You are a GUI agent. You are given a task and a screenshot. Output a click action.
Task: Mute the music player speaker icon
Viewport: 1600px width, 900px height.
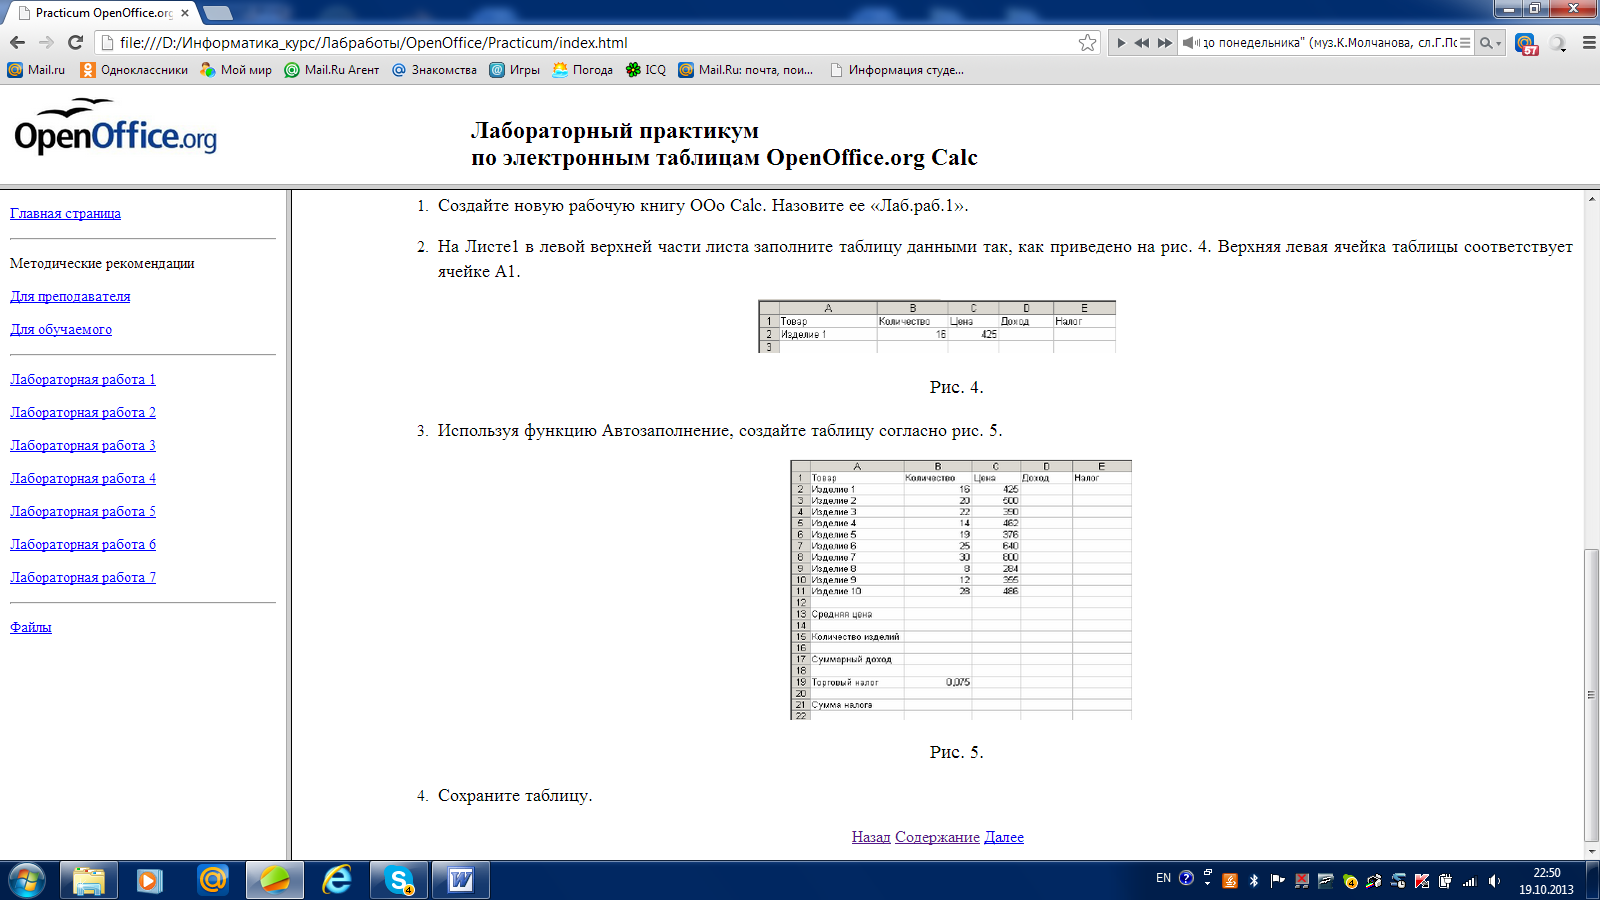1190,43
